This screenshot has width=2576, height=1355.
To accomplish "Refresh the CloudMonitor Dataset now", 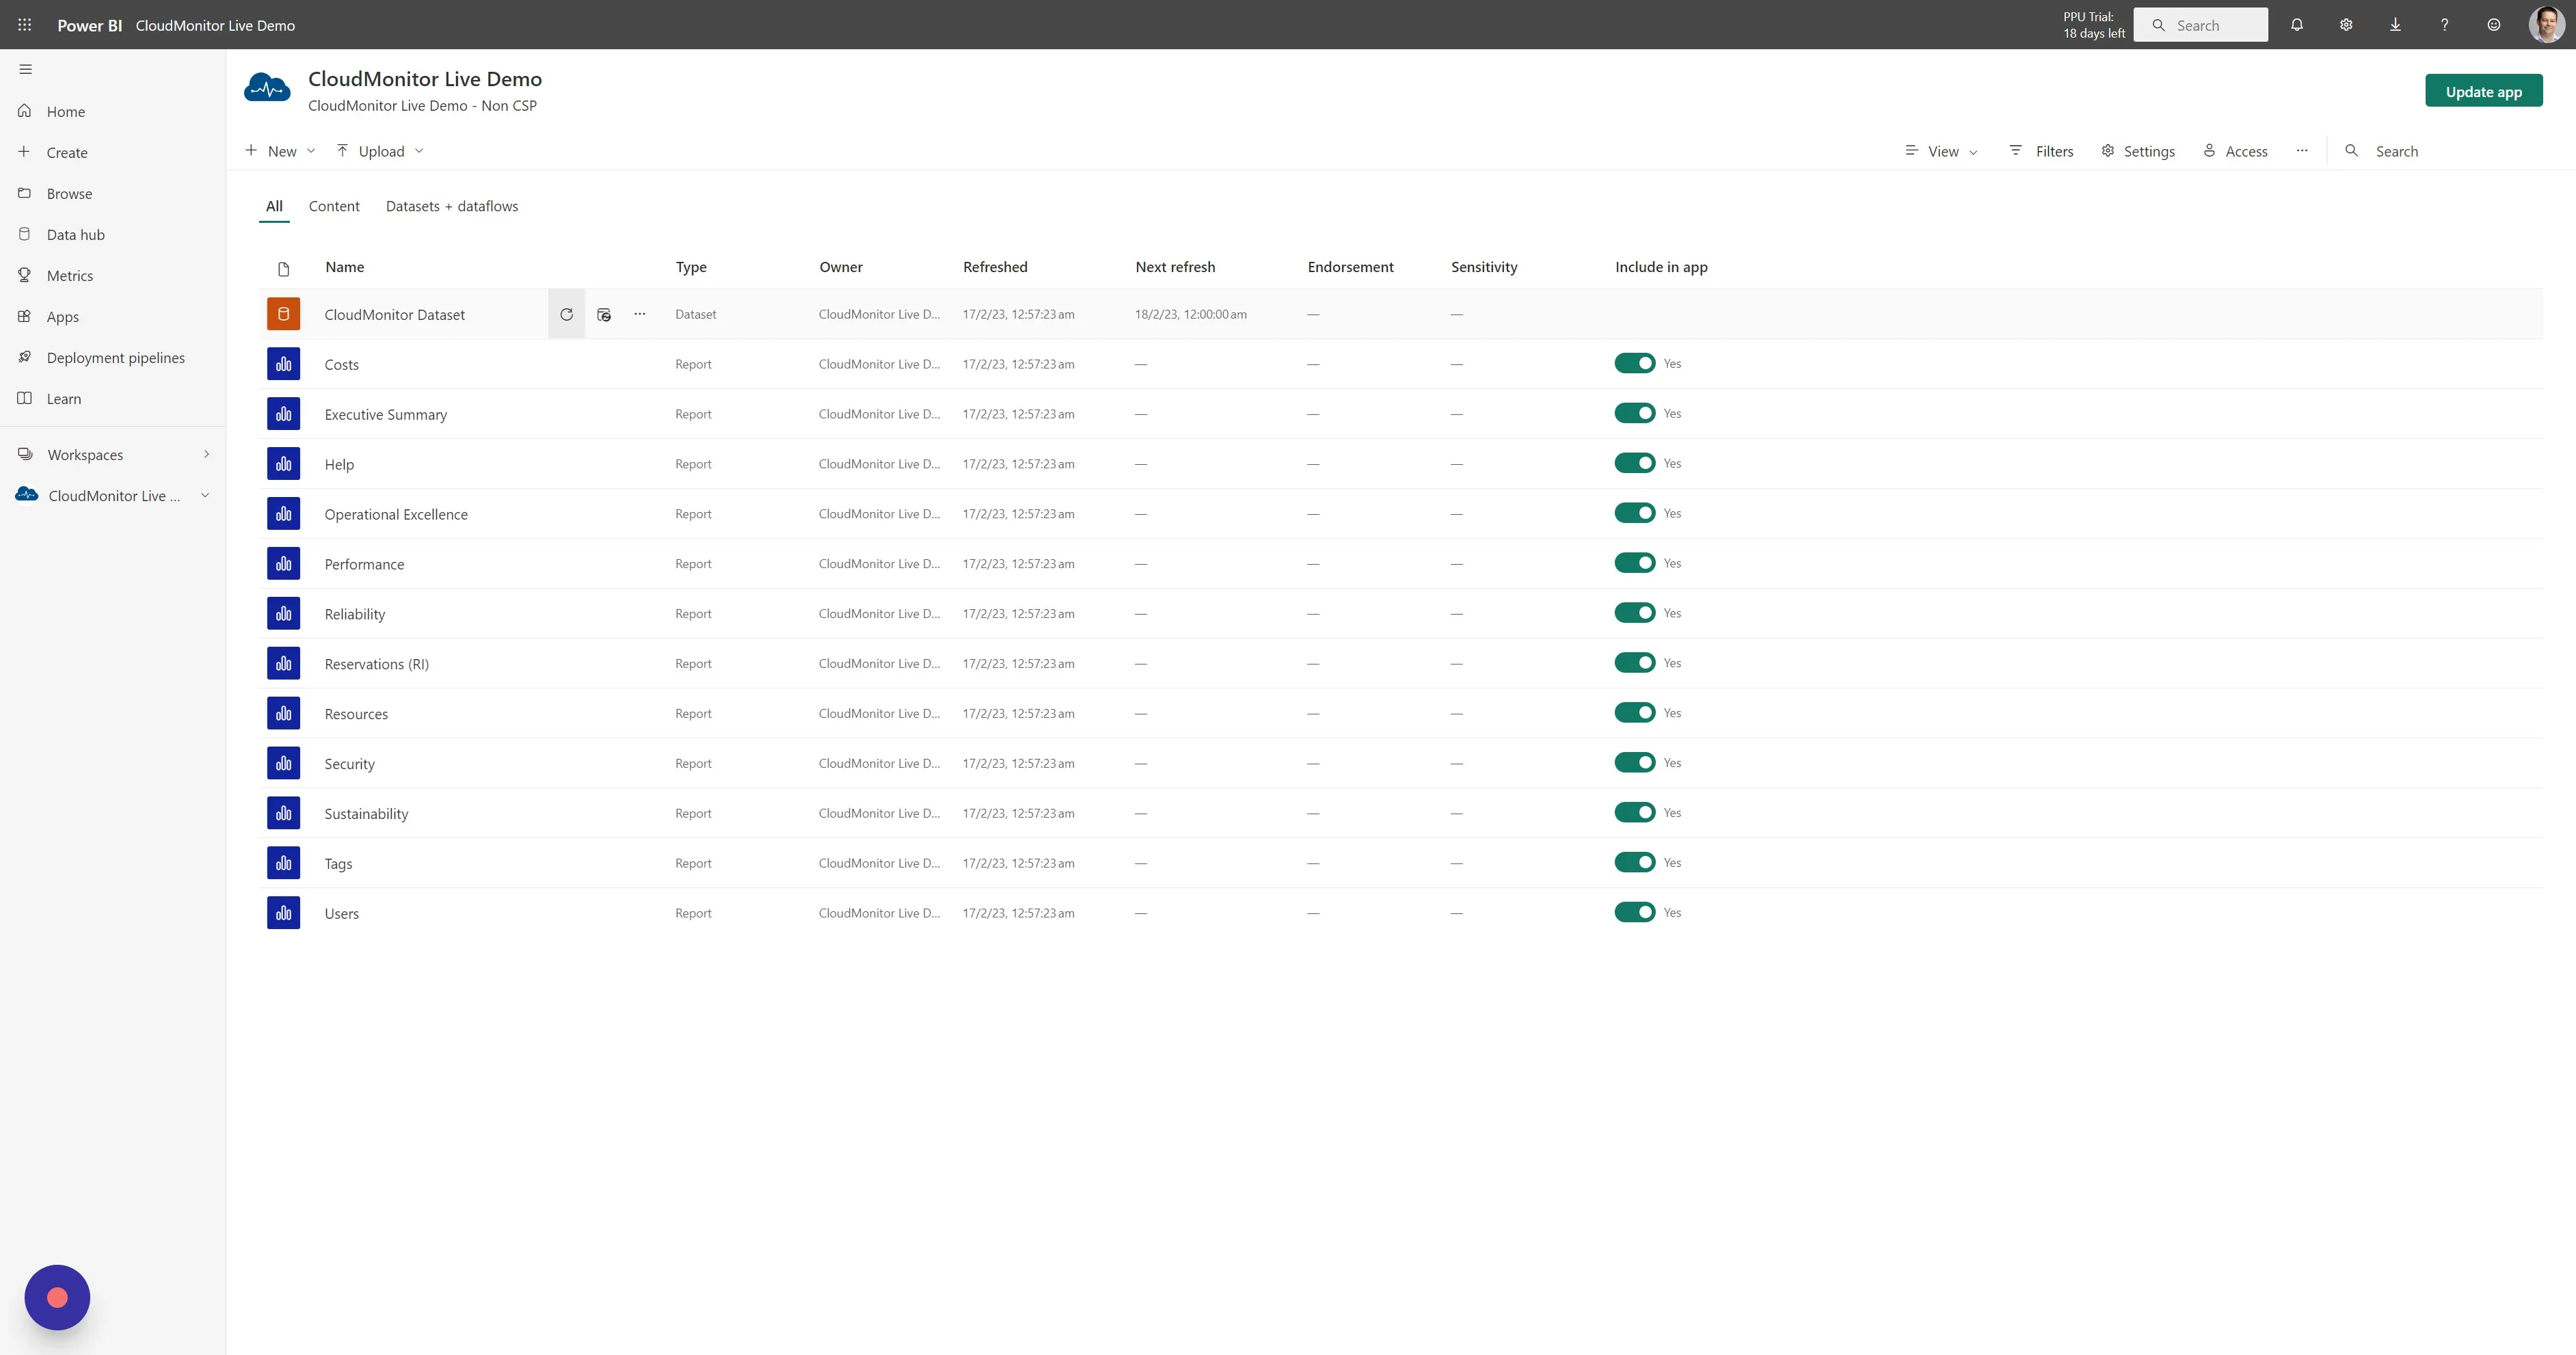I will pos(566,314).
